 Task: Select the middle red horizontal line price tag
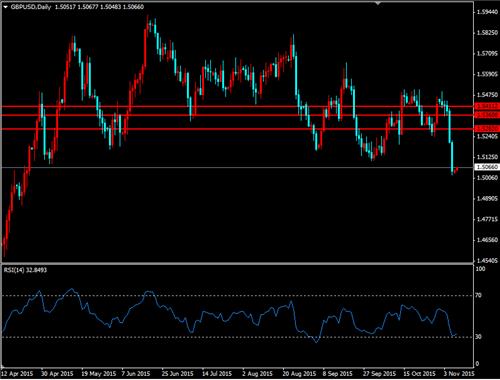coord(487,115)
